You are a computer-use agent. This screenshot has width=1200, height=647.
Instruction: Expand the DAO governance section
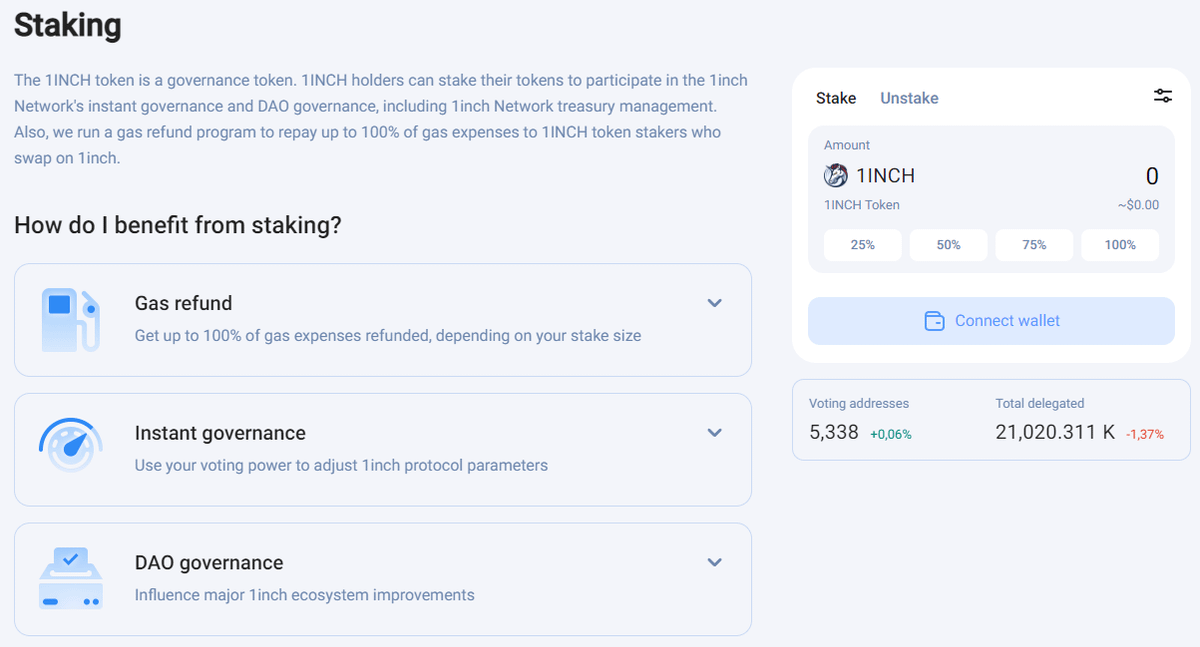pos(714,562)
